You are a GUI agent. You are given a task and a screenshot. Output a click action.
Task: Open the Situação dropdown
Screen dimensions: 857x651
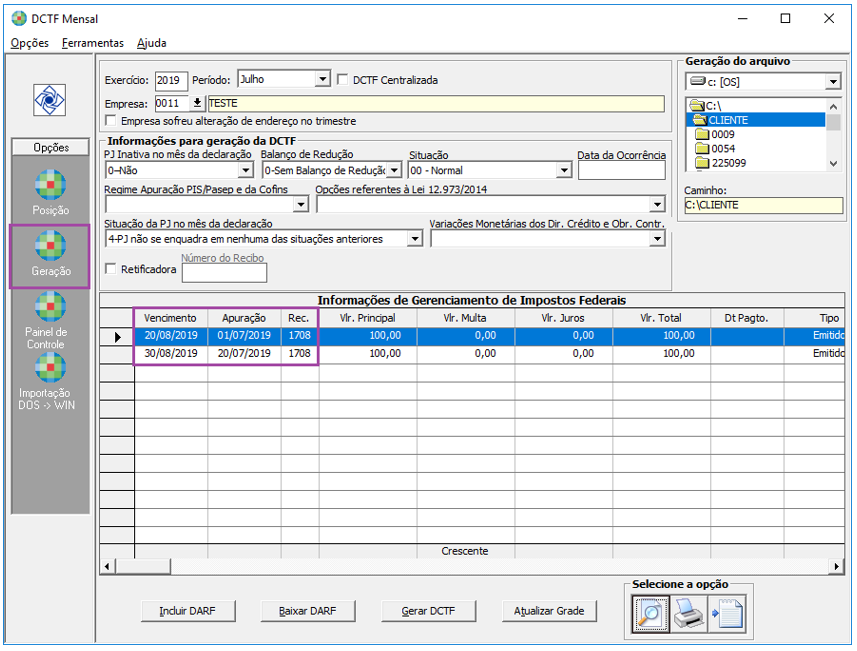point(564,171)
